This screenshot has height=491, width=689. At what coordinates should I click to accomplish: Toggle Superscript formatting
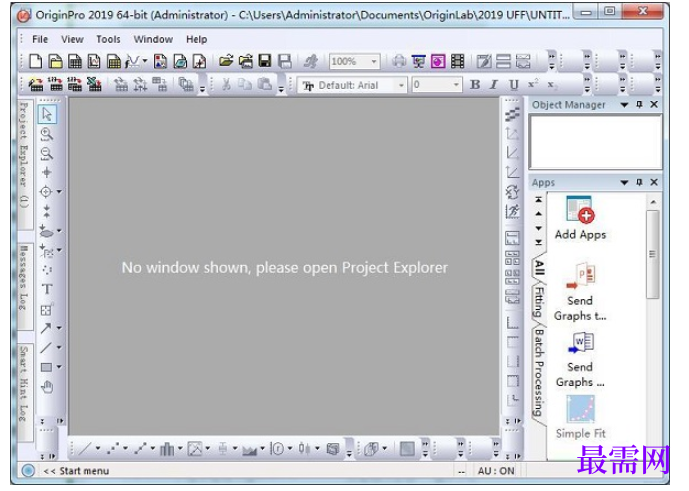coord(533,84)
